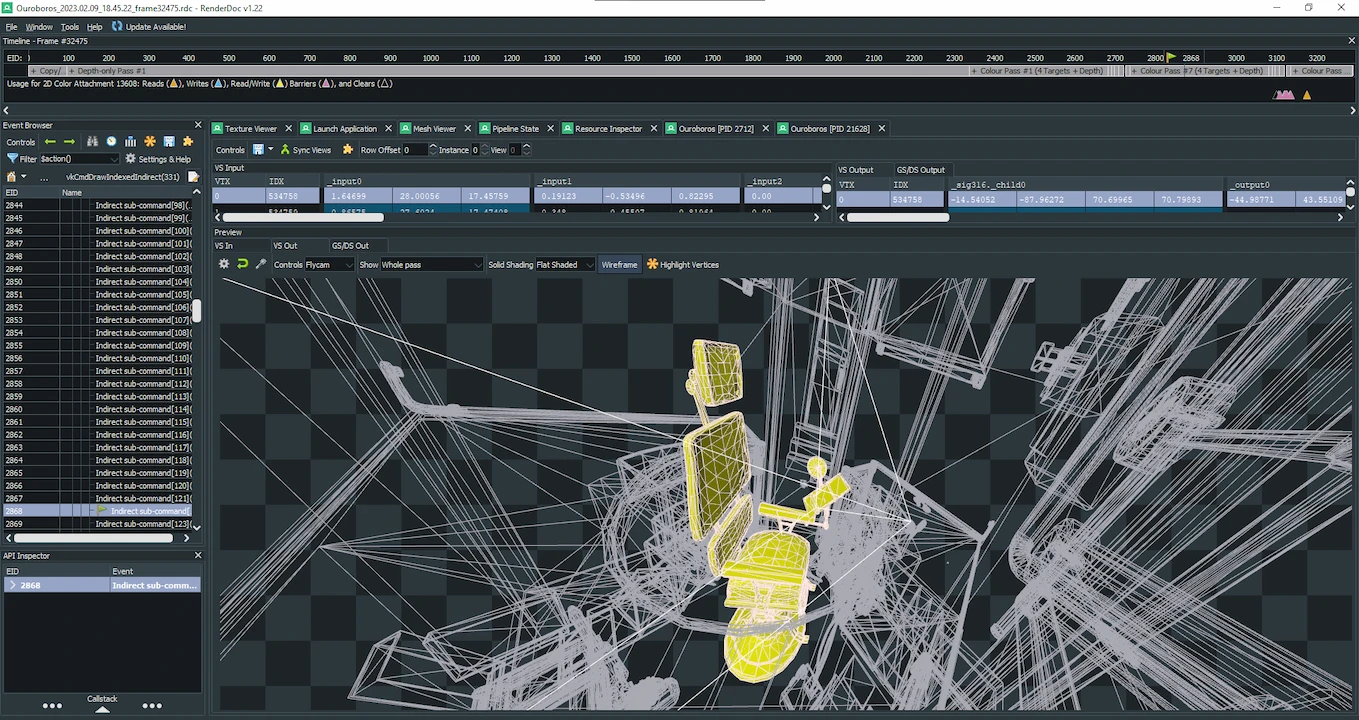The height and width of the screenshot is (720, 1359).
Task: Open the Help menu
Action: 95,27
